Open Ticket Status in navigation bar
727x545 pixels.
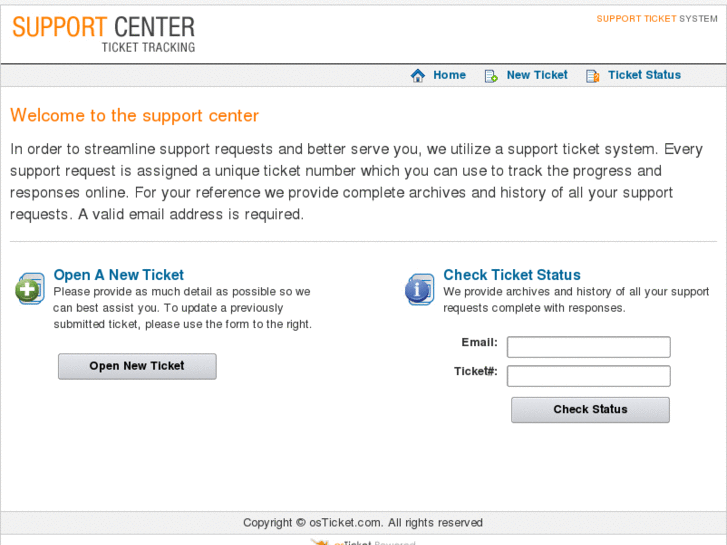click(x=644, y=75)
